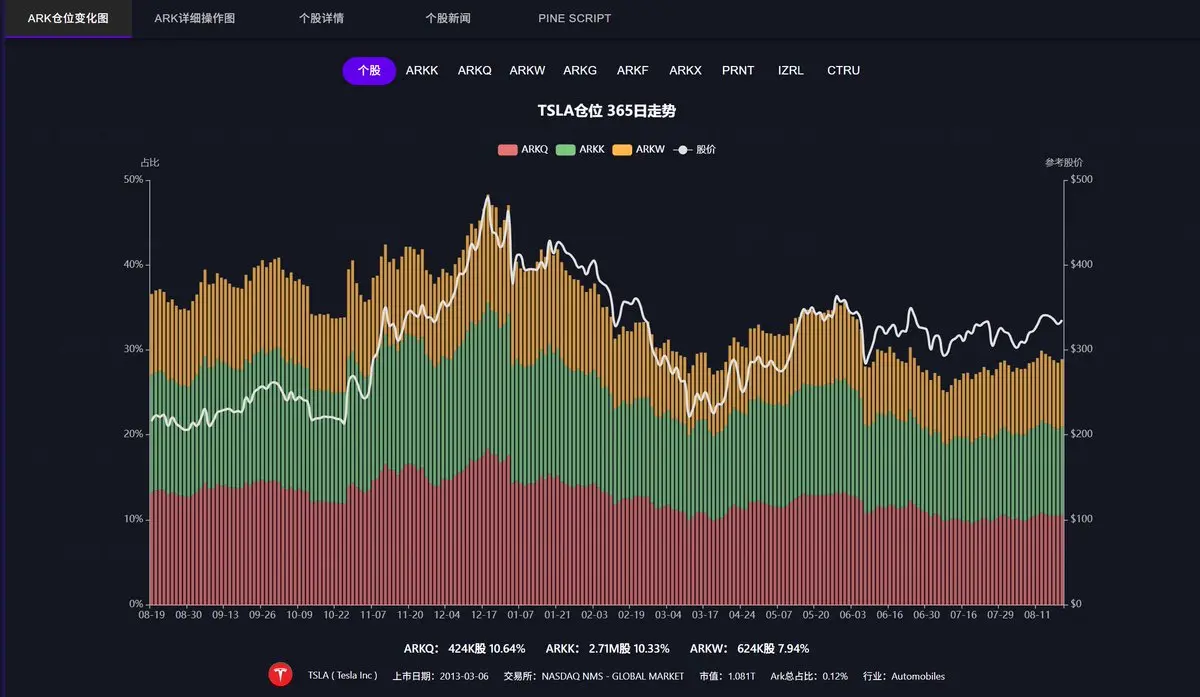The width and height of the screenshot is (1200, 697).
Task: Open the 个股新闻 tab
Action: coord(447,18)
